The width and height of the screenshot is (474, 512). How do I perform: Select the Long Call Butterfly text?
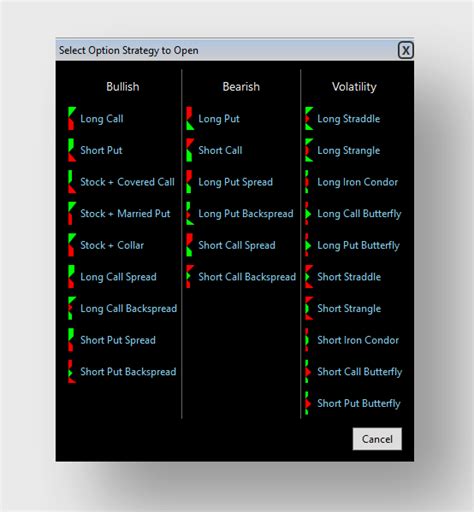click(359, 214)
